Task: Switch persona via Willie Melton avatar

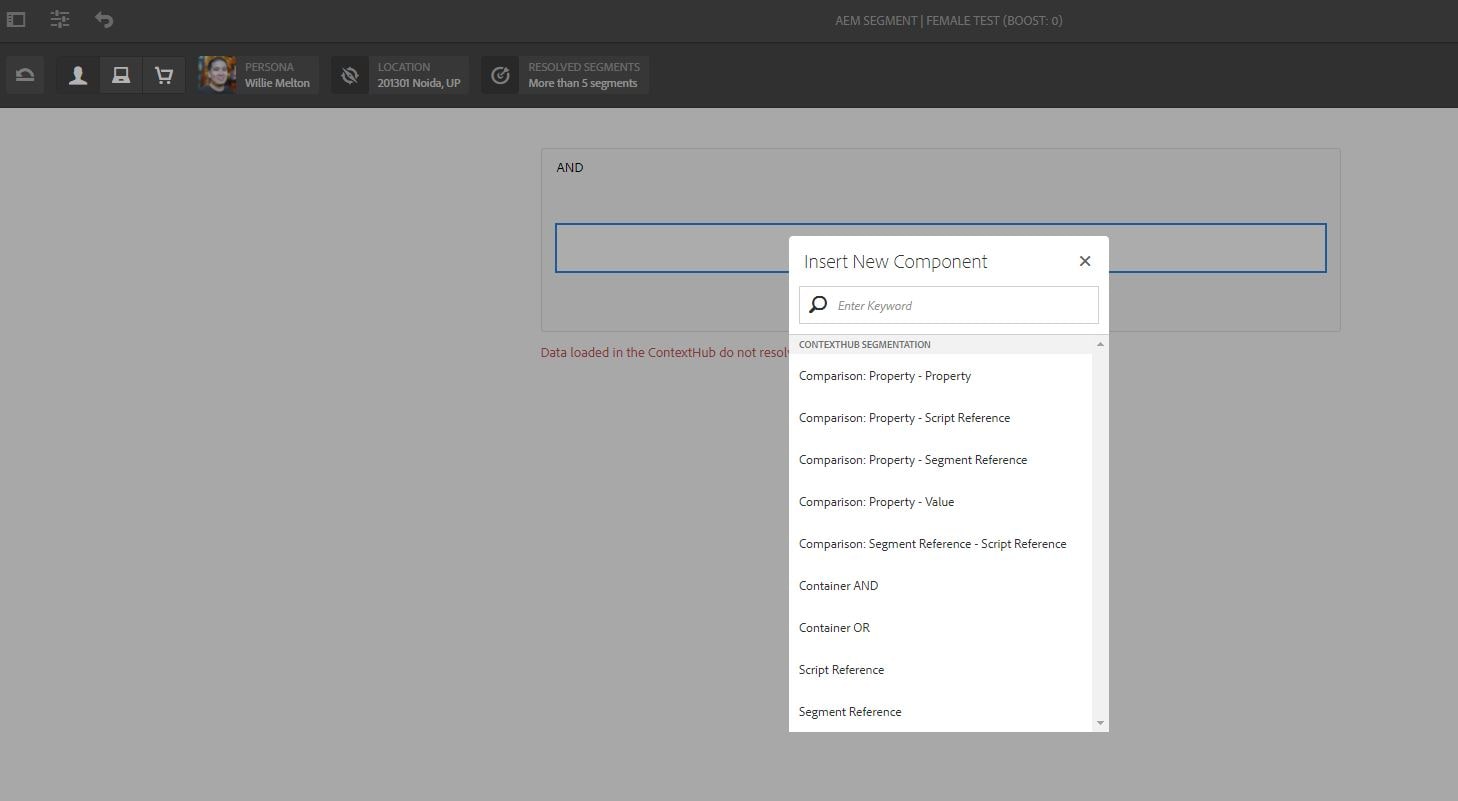Action: 217,74
